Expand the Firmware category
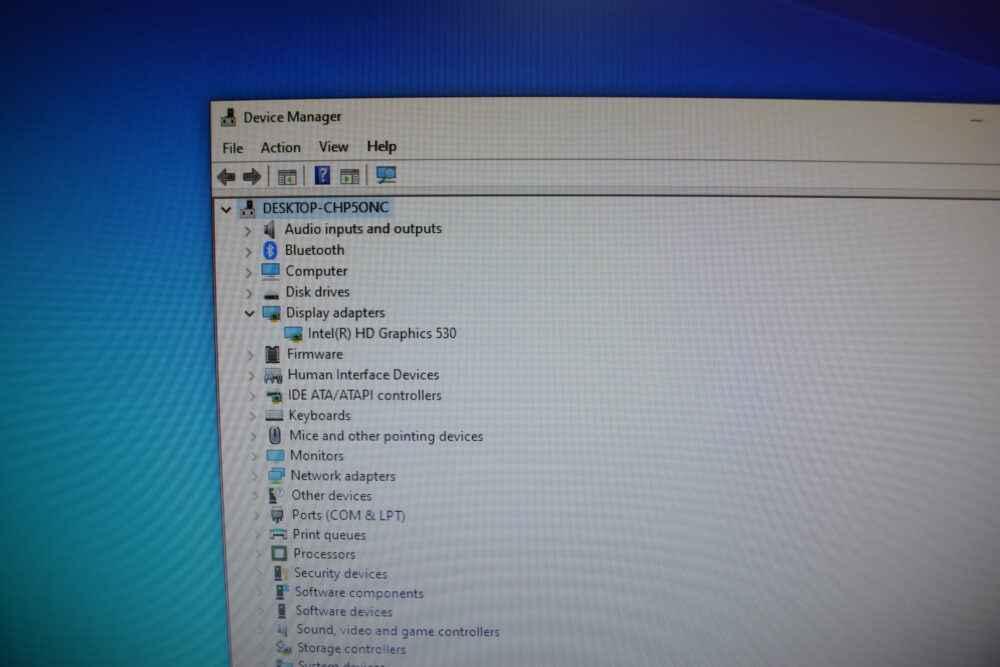 pos(251,355)
